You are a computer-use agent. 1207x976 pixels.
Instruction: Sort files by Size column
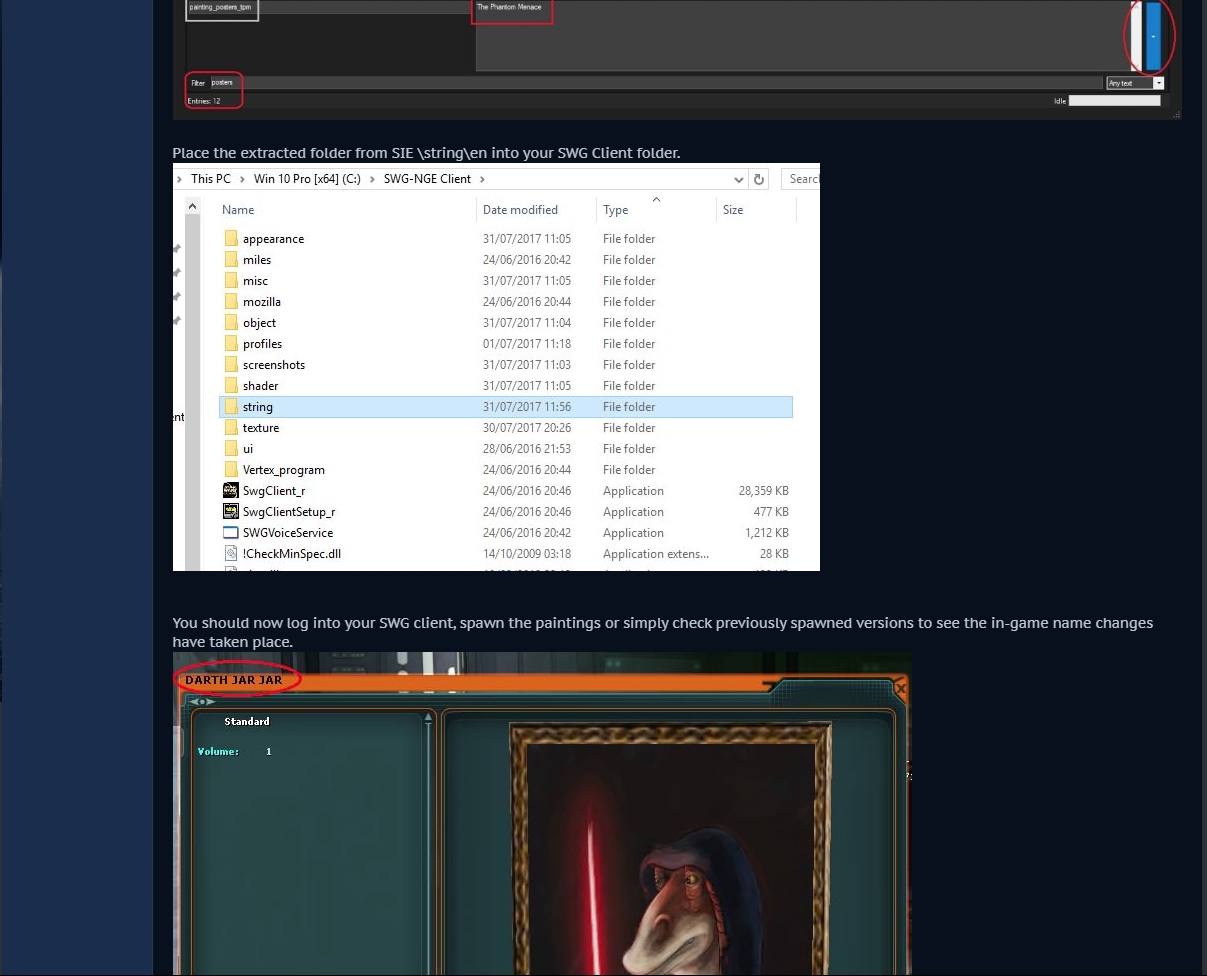point(733,210)
